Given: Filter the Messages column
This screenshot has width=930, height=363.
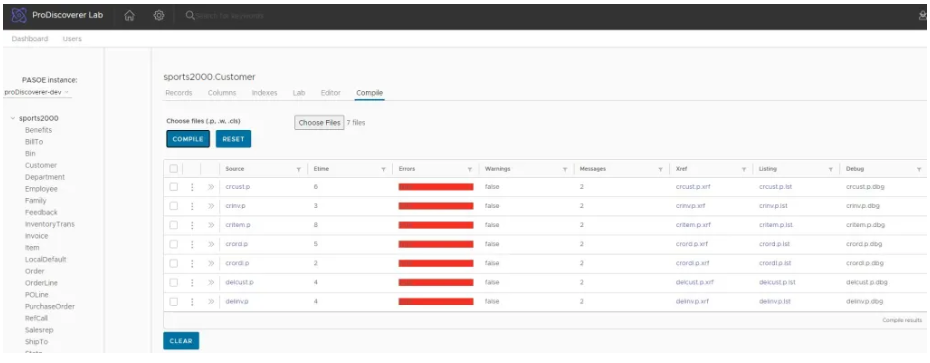Looking at the screenshot, I should click(x=660, y=170).
